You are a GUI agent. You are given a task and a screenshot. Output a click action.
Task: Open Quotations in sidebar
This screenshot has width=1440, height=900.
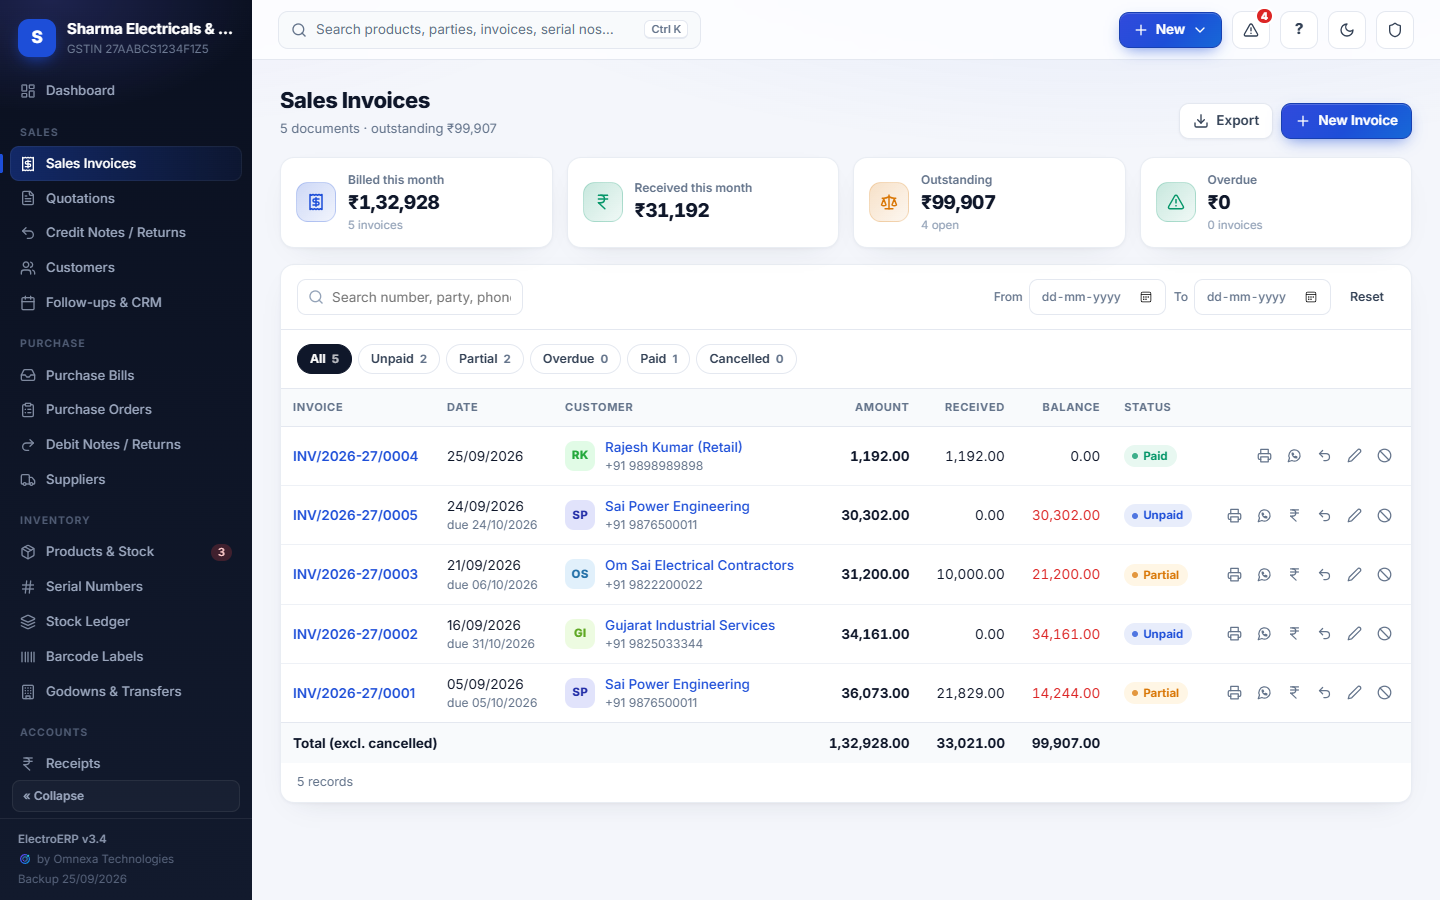pyautogui.click(x=126, y=198)
